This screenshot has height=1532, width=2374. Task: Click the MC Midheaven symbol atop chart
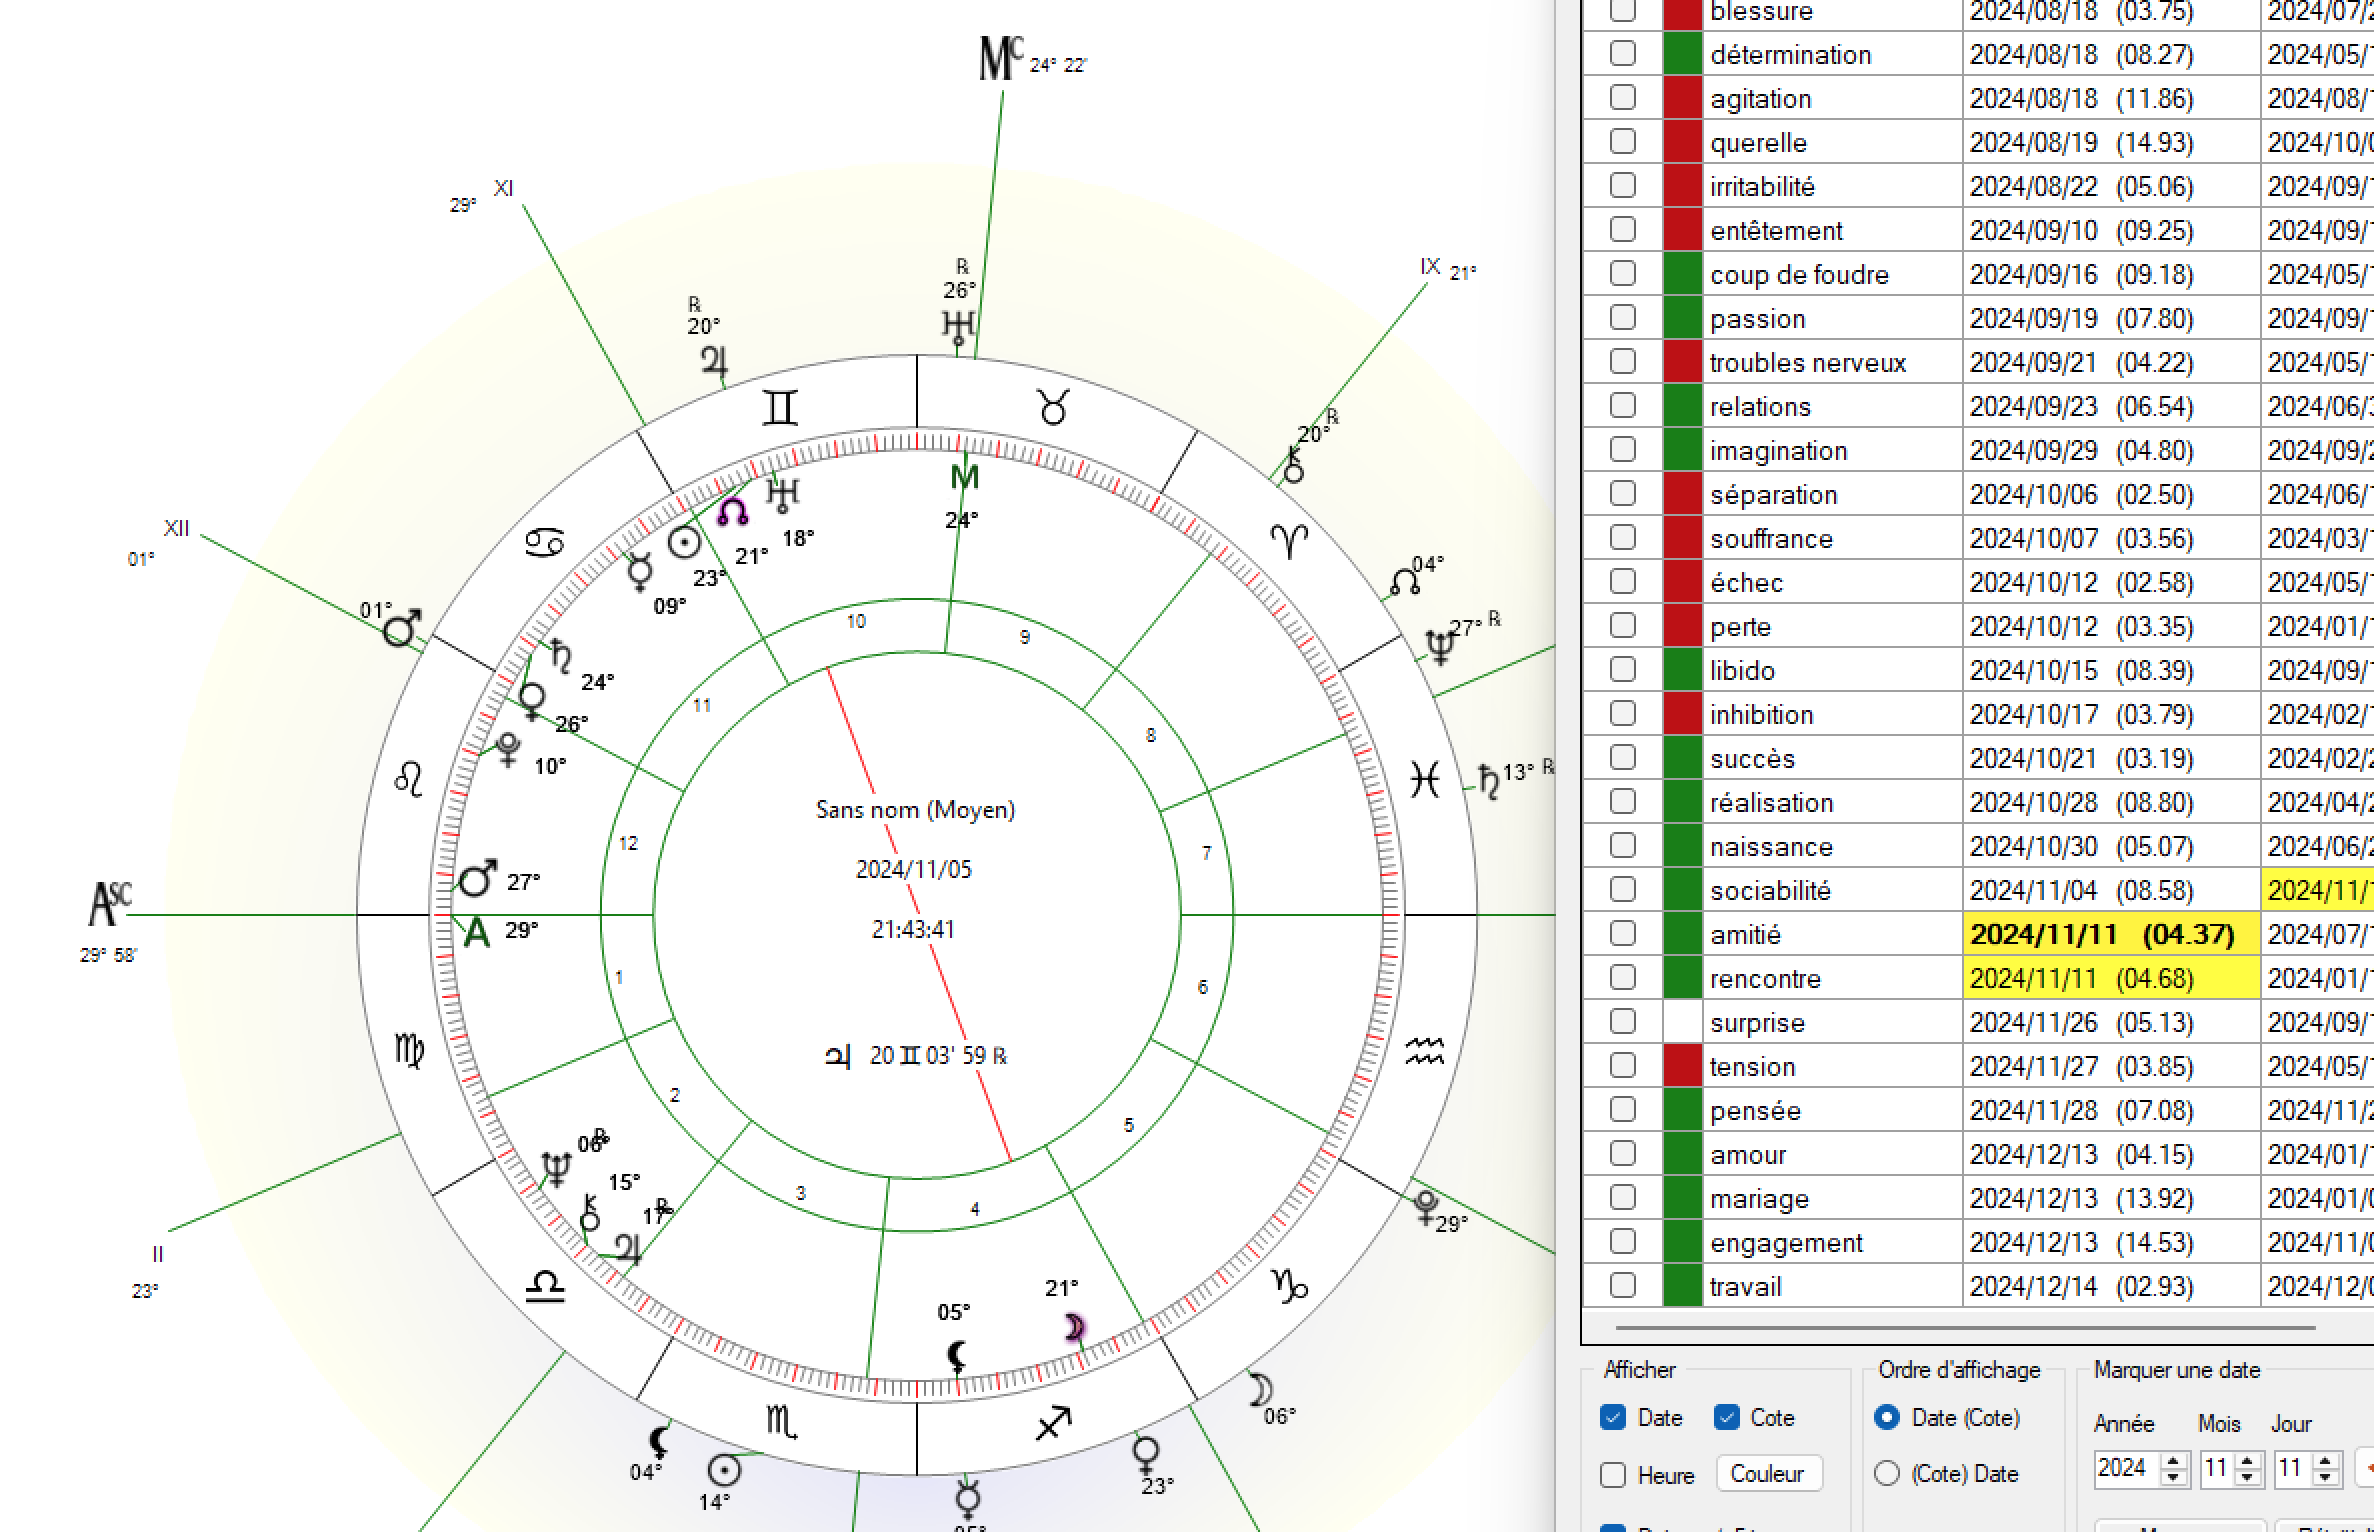tap(1001, 60)
